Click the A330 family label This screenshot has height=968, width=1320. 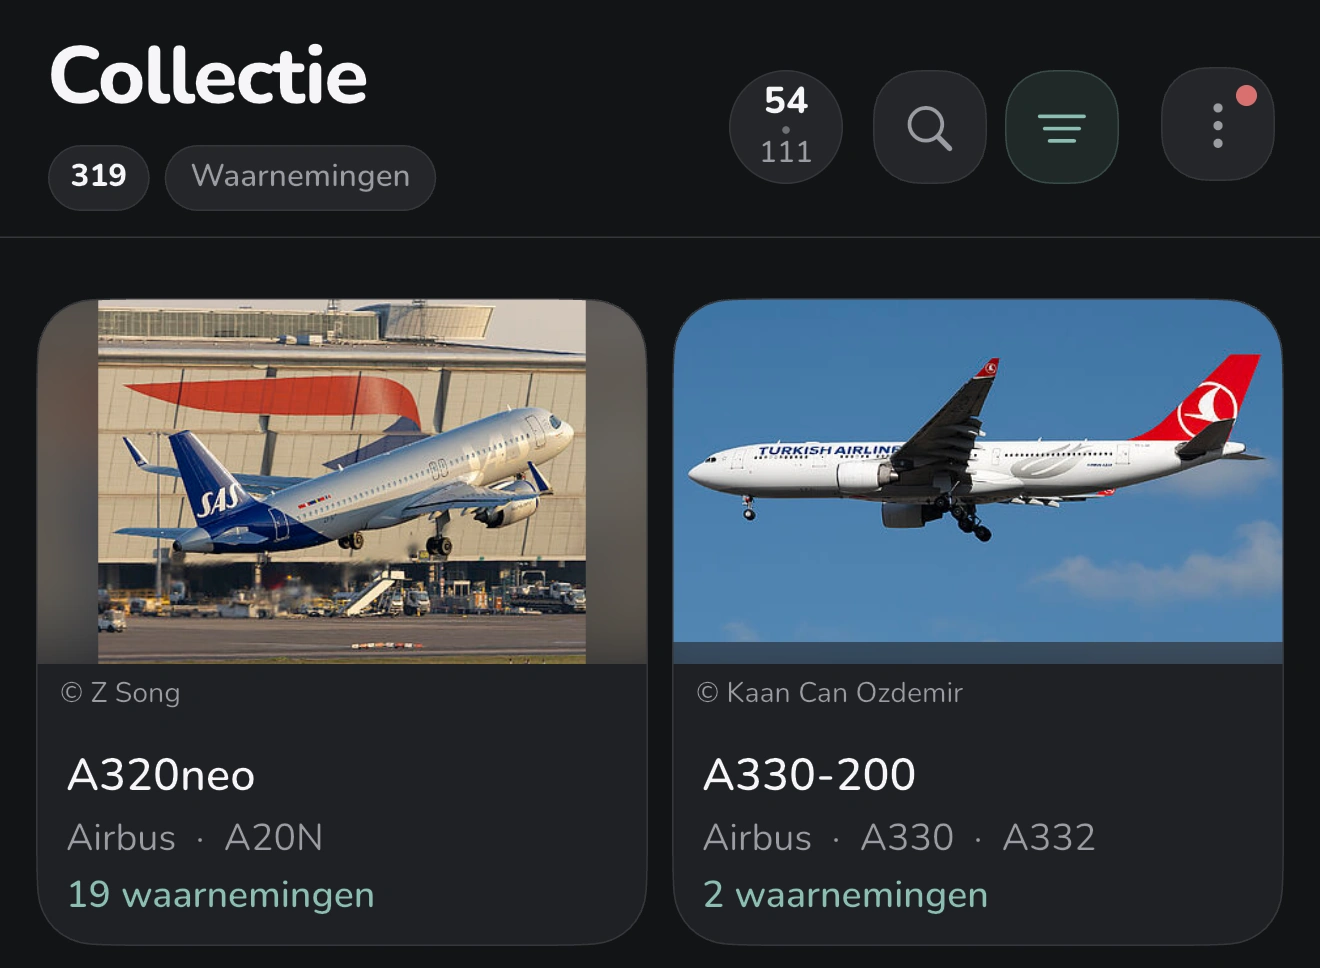(x=907, y=838)
